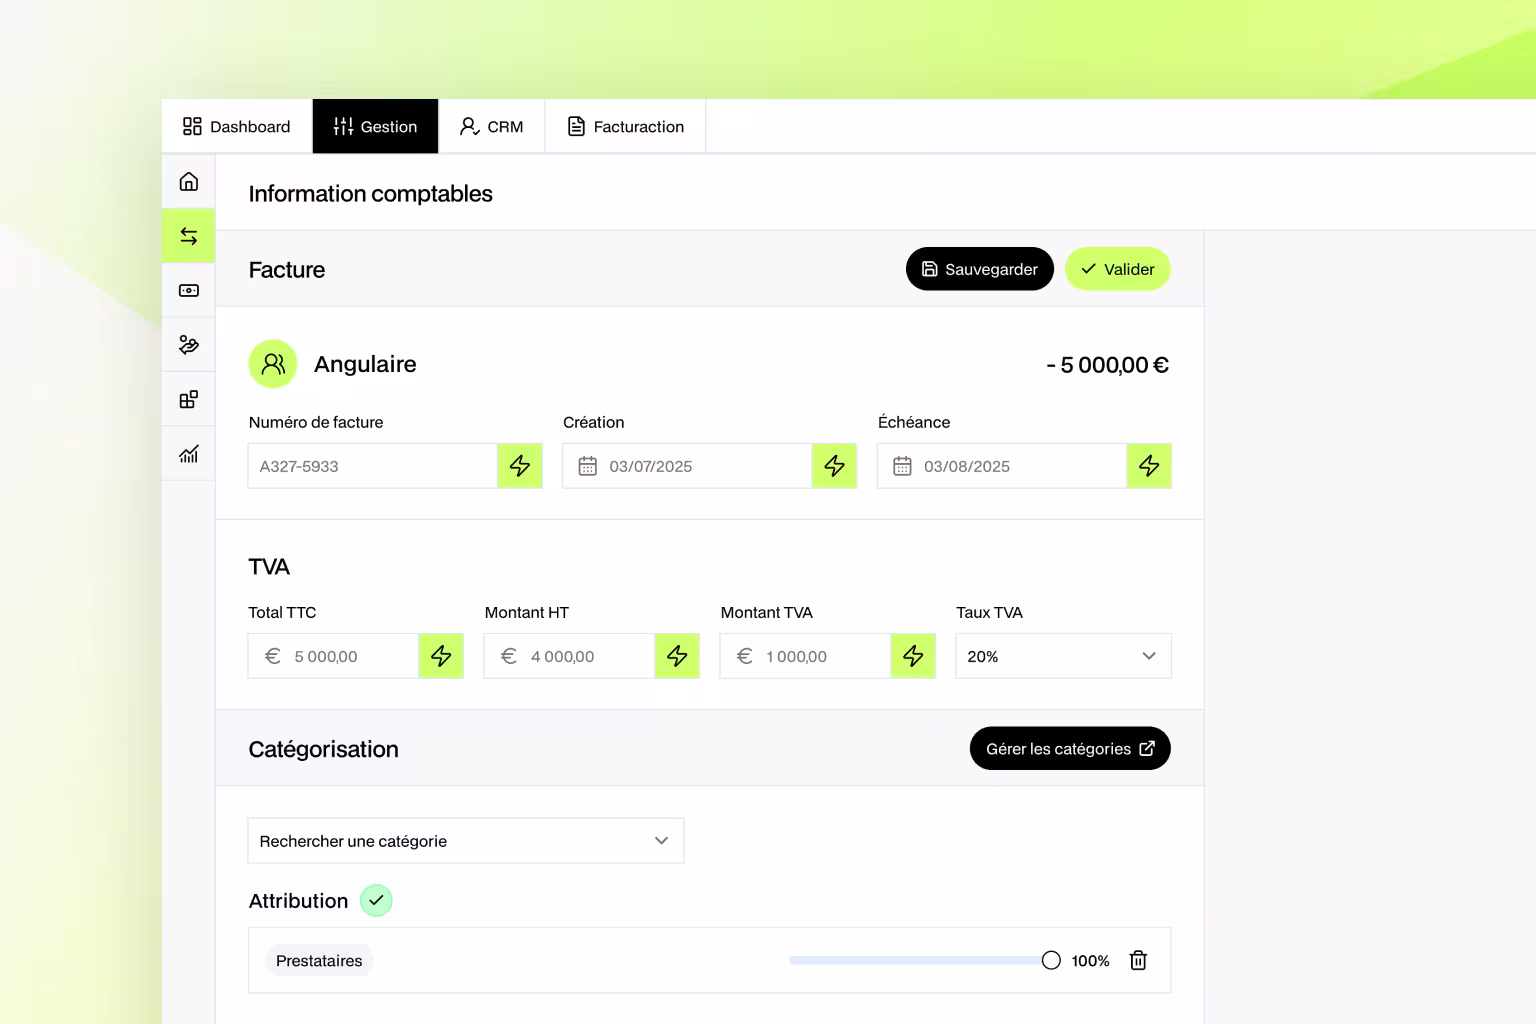Delete the Prestataires attribution with trash icon
Image resolution: width=1536 pixels, height=1024 pixels.
(1138, 961)
